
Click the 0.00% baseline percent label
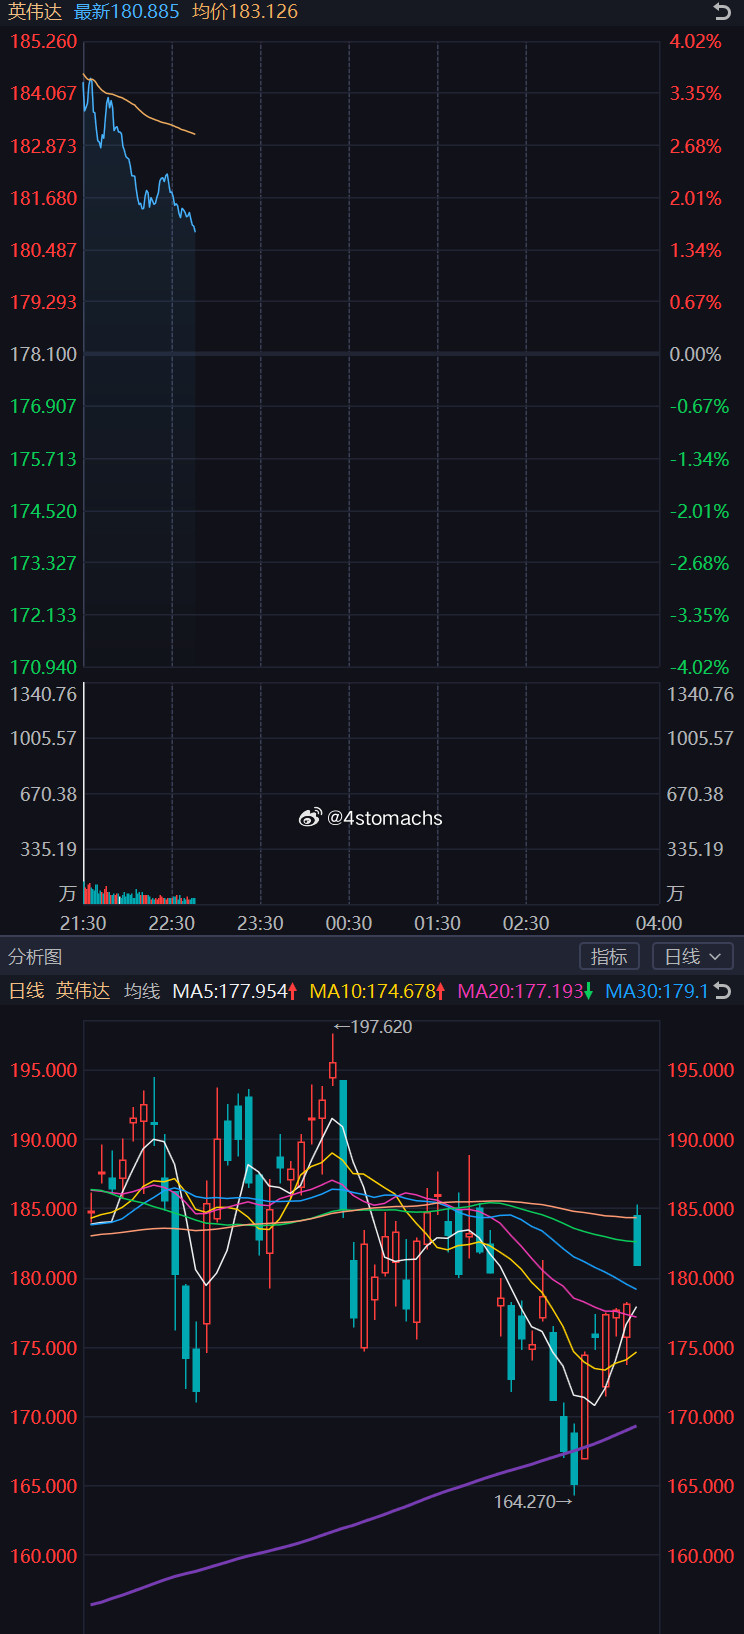tap(696, 354)
